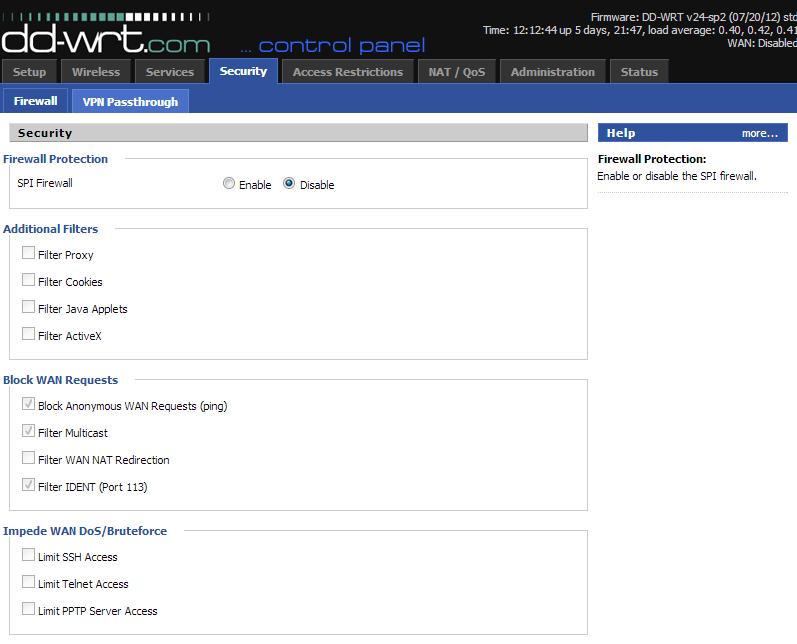Enable the SPI Firewall radio button

[x=229, y=184]
